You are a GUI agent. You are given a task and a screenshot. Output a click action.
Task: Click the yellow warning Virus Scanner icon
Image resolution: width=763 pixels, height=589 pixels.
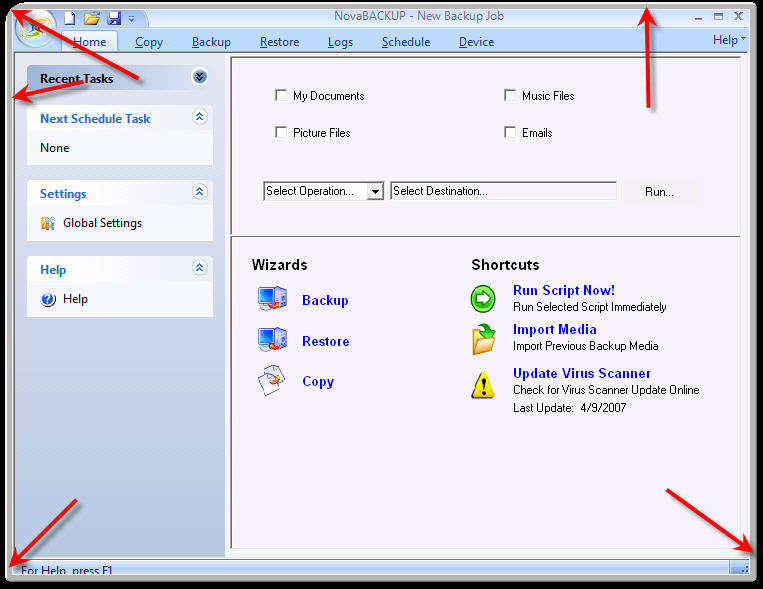click(483, 385)
